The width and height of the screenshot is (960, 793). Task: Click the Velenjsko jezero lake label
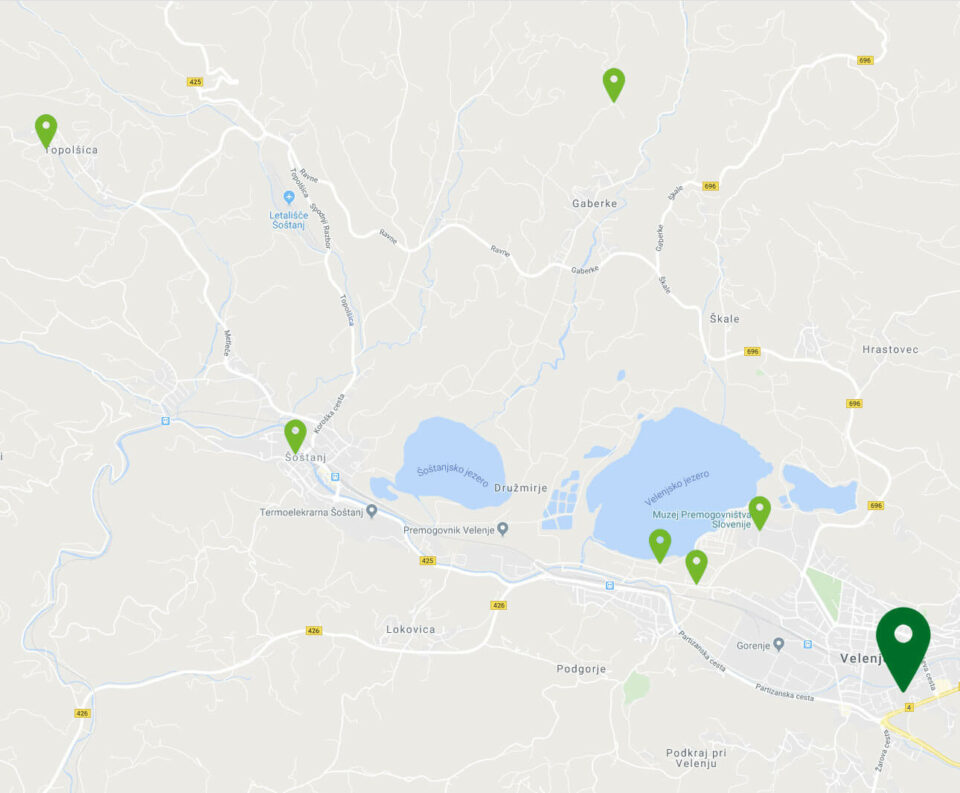click(677, 487)
